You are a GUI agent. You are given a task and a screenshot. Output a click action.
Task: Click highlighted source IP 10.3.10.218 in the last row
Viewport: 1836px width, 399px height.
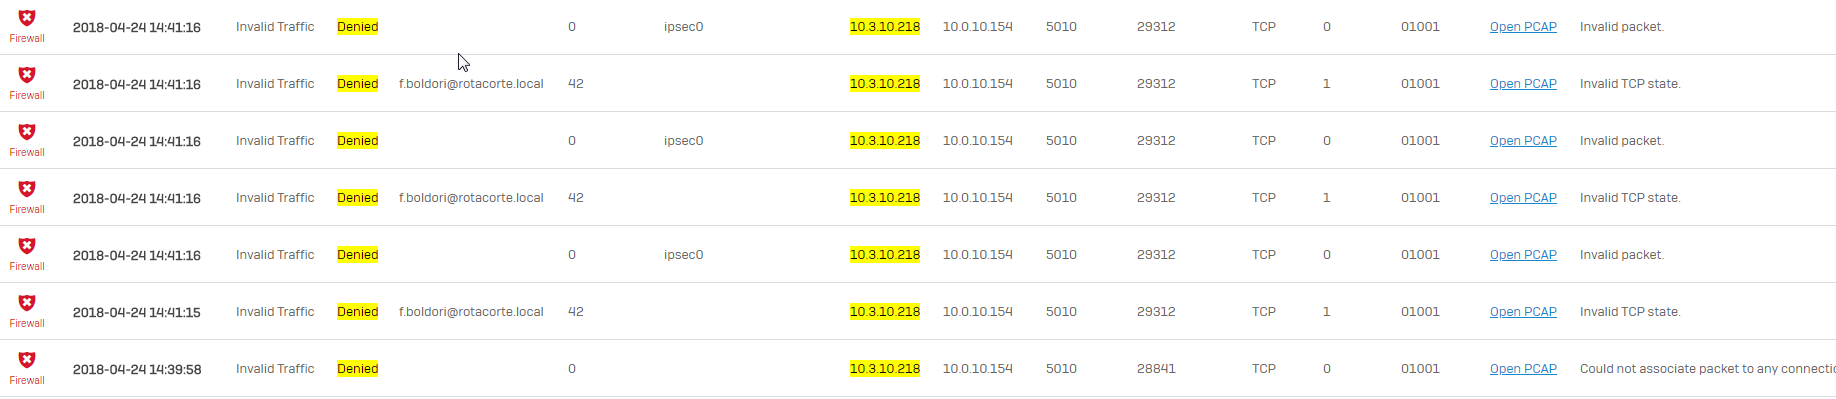pyautogui.click(x=885, y=369)
